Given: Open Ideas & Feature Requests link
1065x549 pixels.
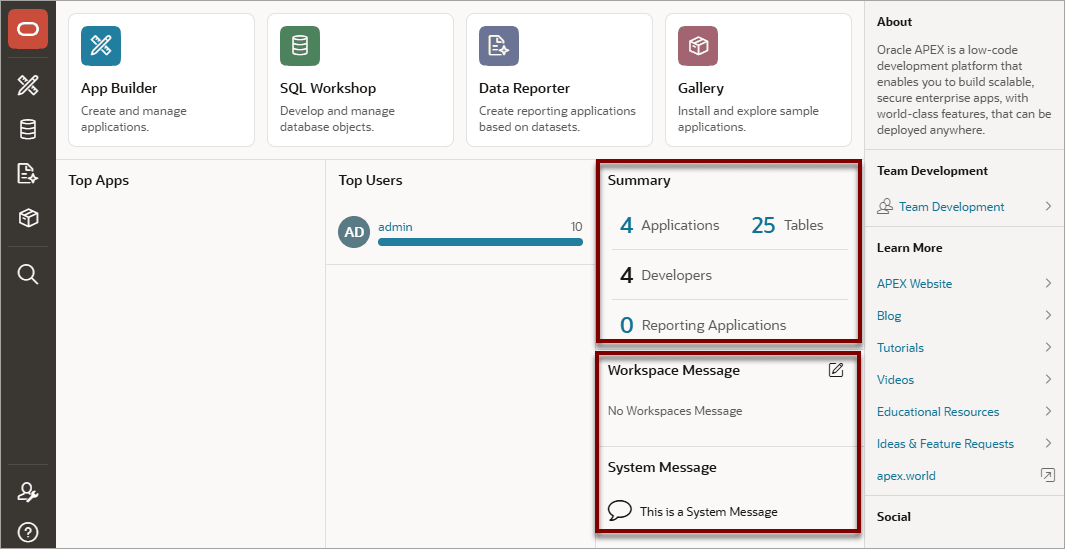Looking at the screenshot, I should (x=945, y=443).
